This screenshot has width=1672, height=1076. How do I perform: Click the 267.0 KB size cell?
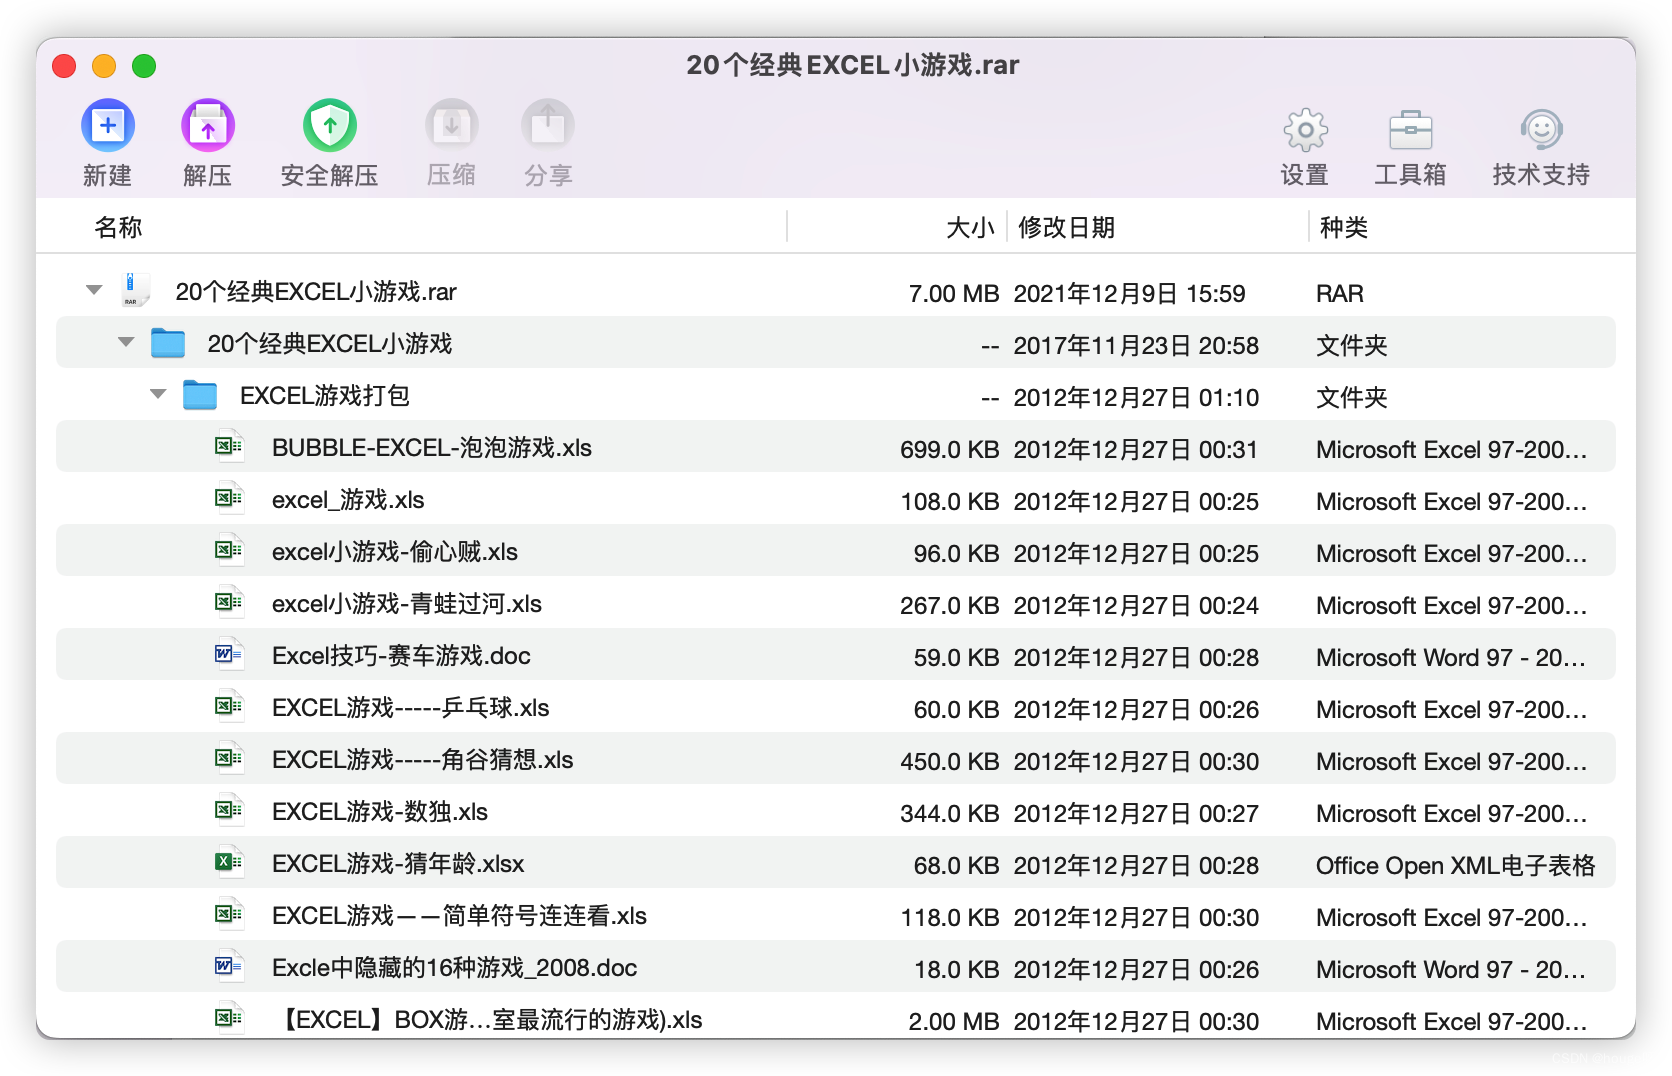(x=949, y=605)
